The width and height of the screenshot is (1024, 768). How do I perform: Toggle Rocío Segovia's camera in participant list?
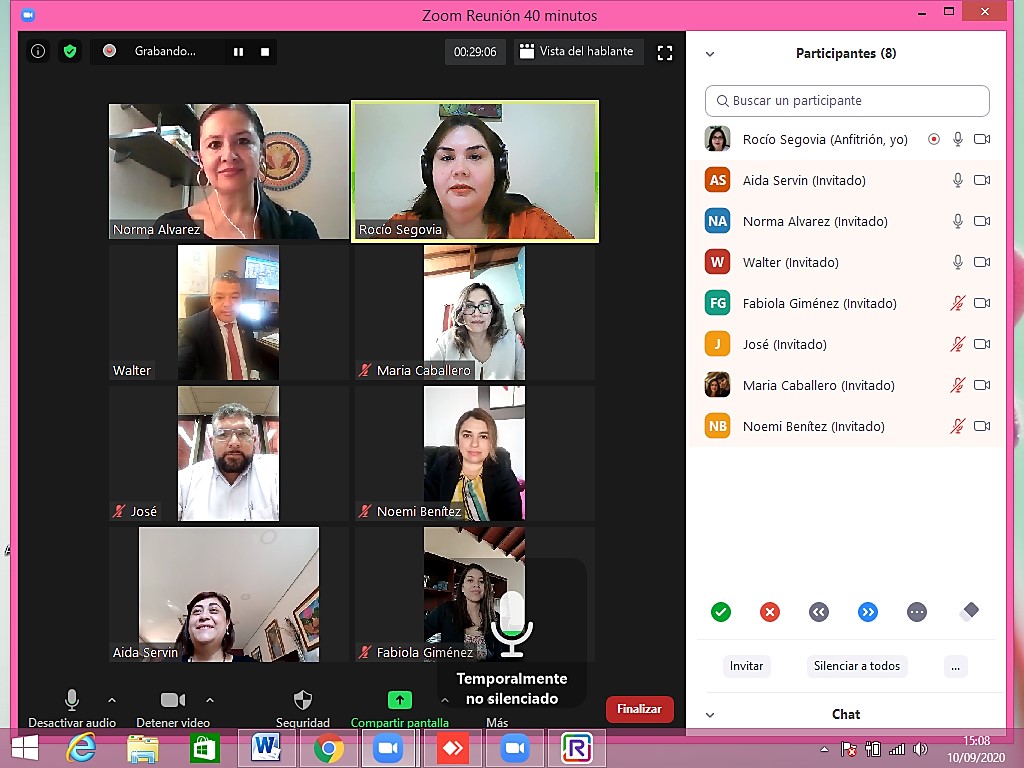(x=982, y=139)
